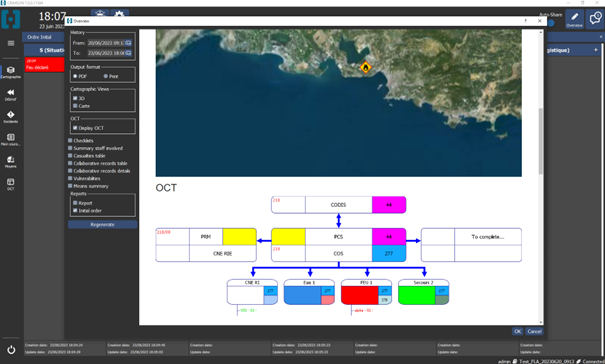The width and height of the screenshot is (605, 364).
Task: Open the To date picker dropdown
Action: (x=128, y=53)
